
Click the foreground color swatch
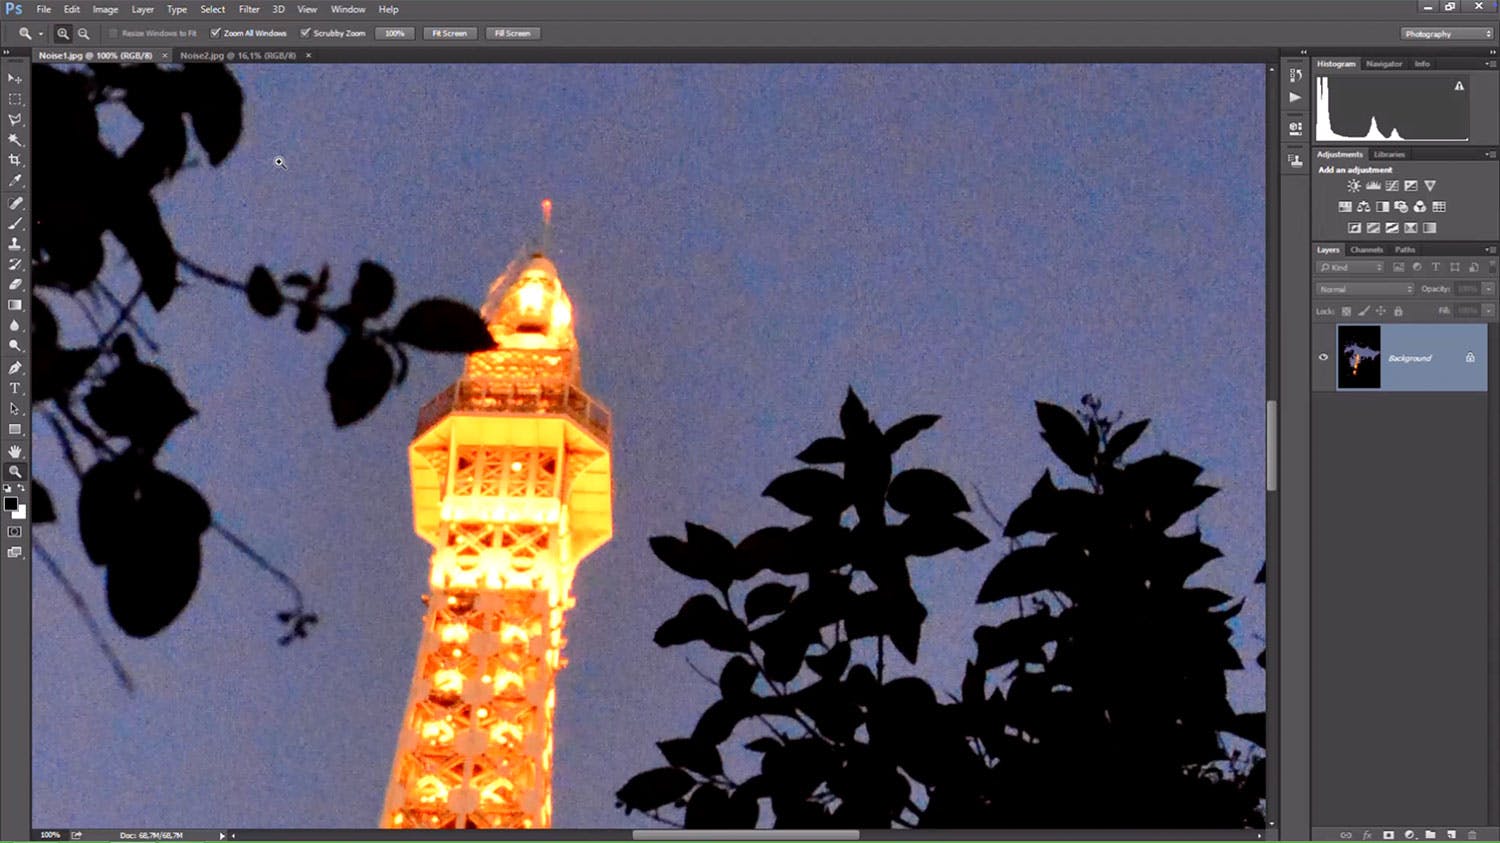pos(10,504)
